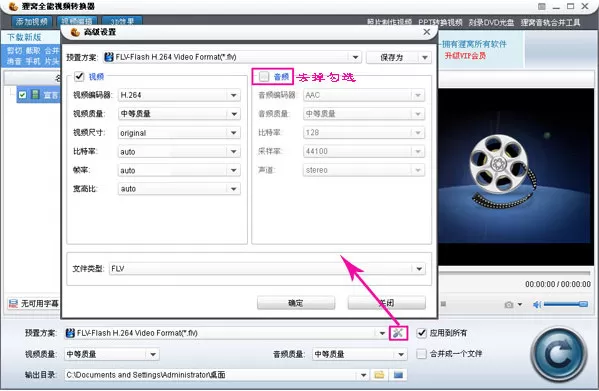Viewport: 599px width, 391px height.
Task: Open the 视频编码器 H.264 dropdown
Action: [179, 95]
